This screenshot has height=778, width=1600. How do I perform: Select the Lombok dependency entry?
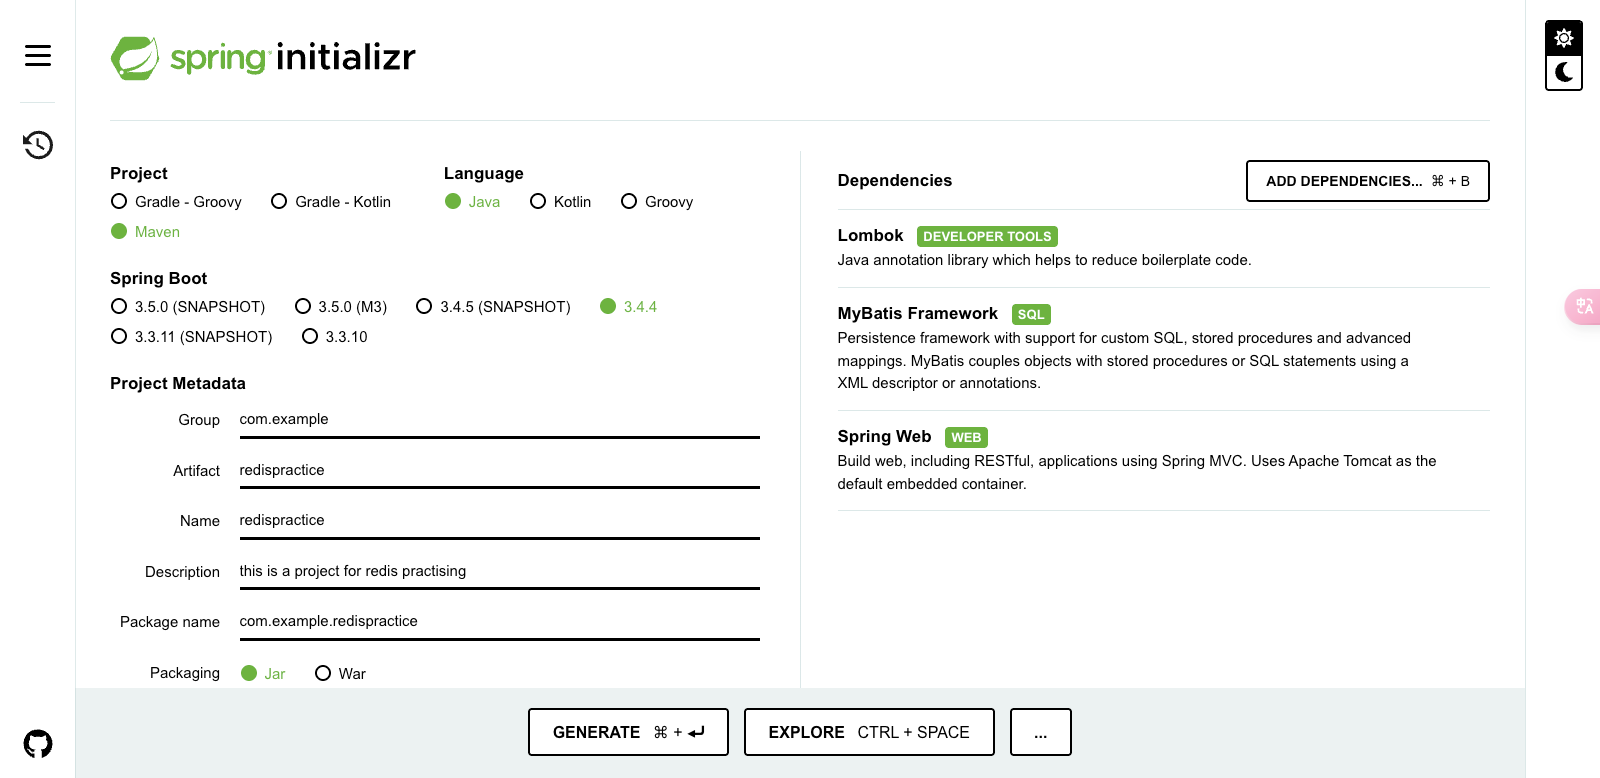1164,248
